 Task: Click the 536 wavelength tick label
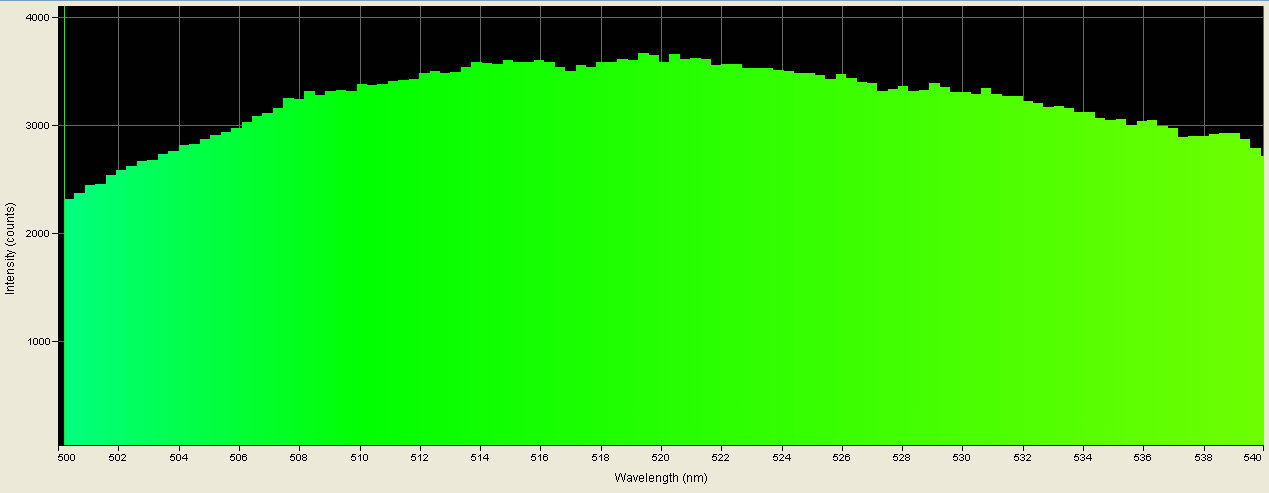pos(1142,460)
